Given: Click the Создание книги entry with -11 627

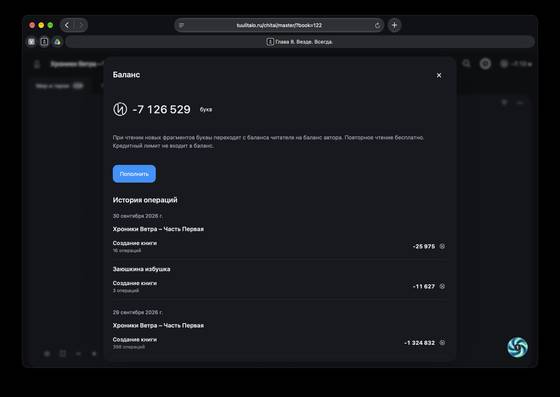Looking at the screenshot, I should coord(279,286).
